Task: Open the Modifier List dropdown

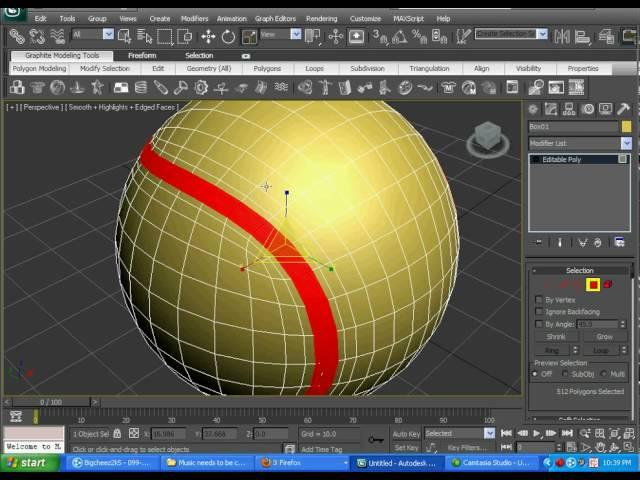Action: pyautogui.click(x=626, y=143)
